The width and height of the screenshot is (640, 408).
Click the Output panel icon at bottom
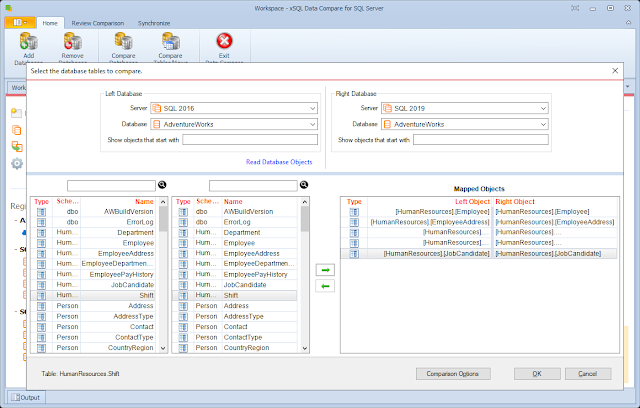(16, 397)
